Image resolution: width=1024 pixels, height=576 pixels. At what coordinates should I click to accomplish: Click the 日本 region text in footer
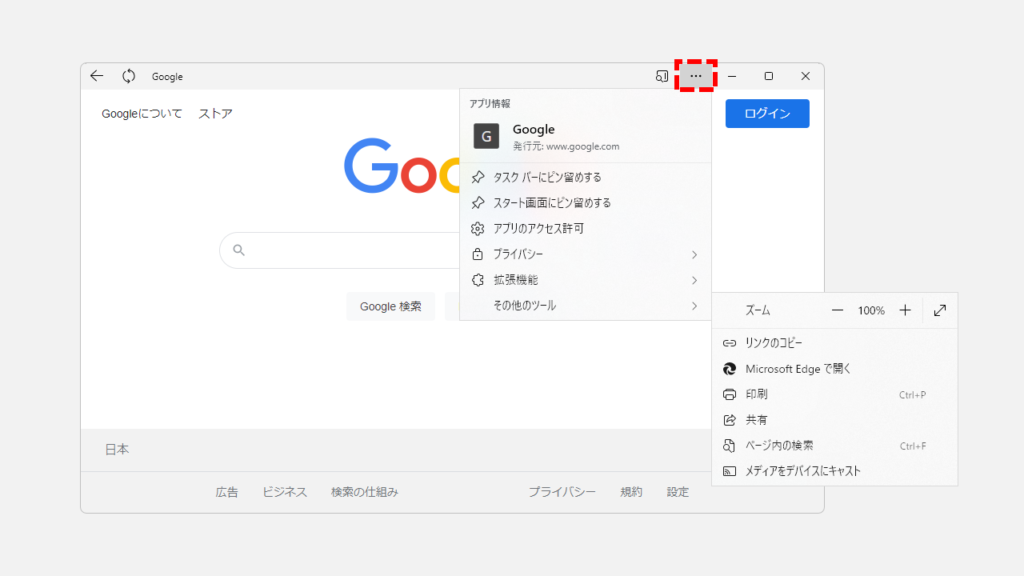point(117,449)
